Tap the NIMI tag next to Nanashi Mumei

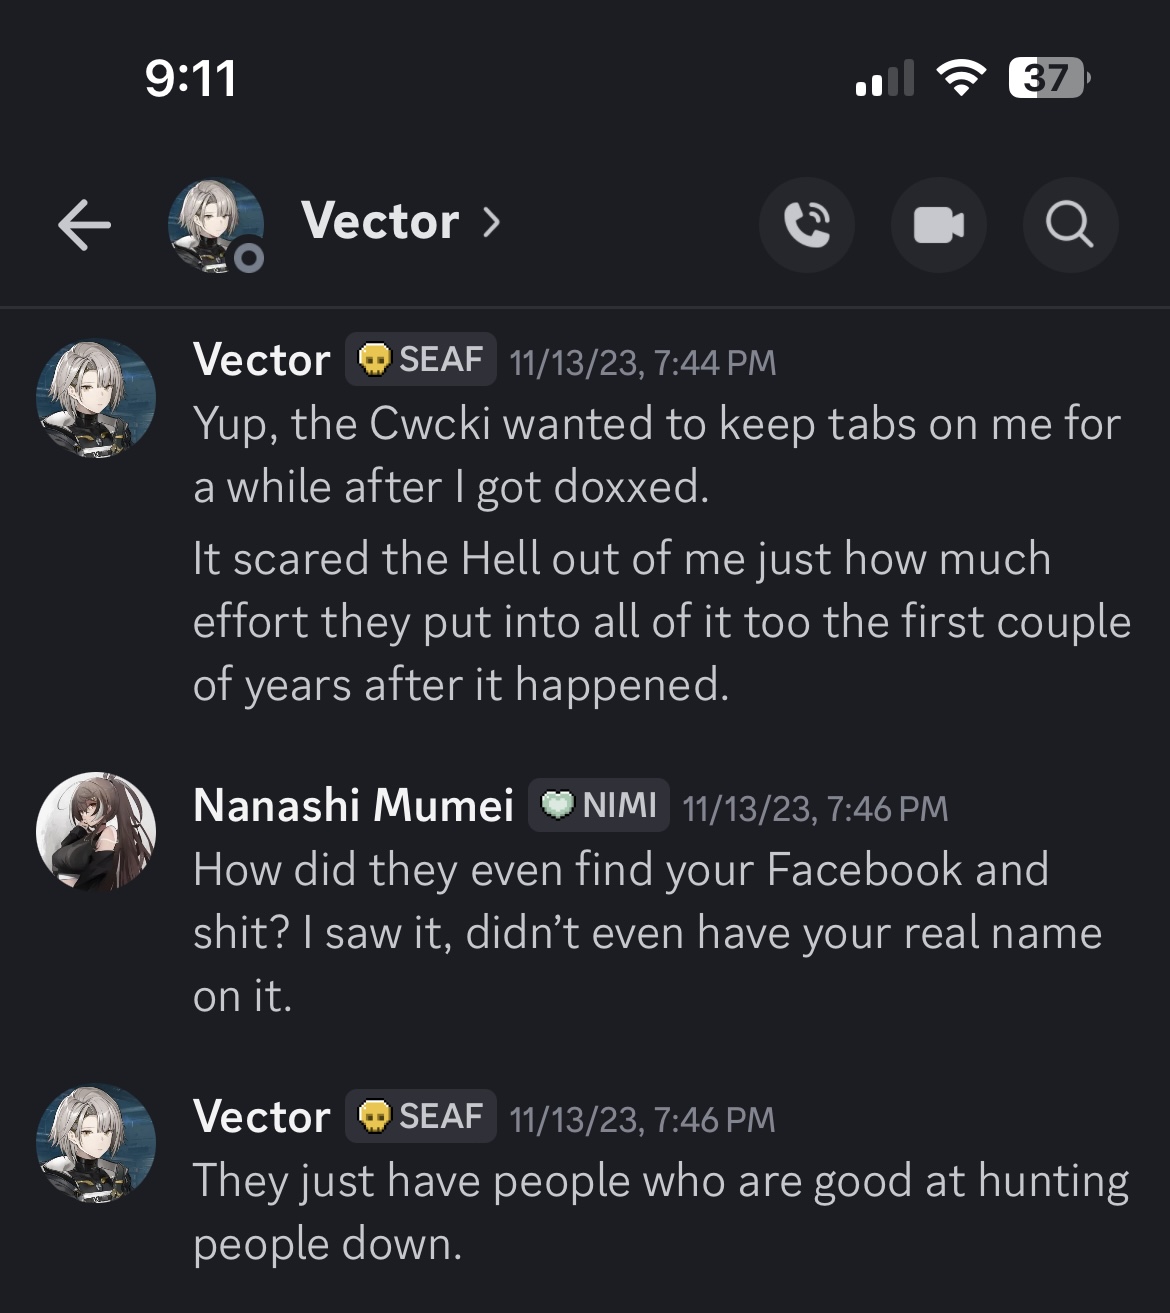[x=599, y=805]
